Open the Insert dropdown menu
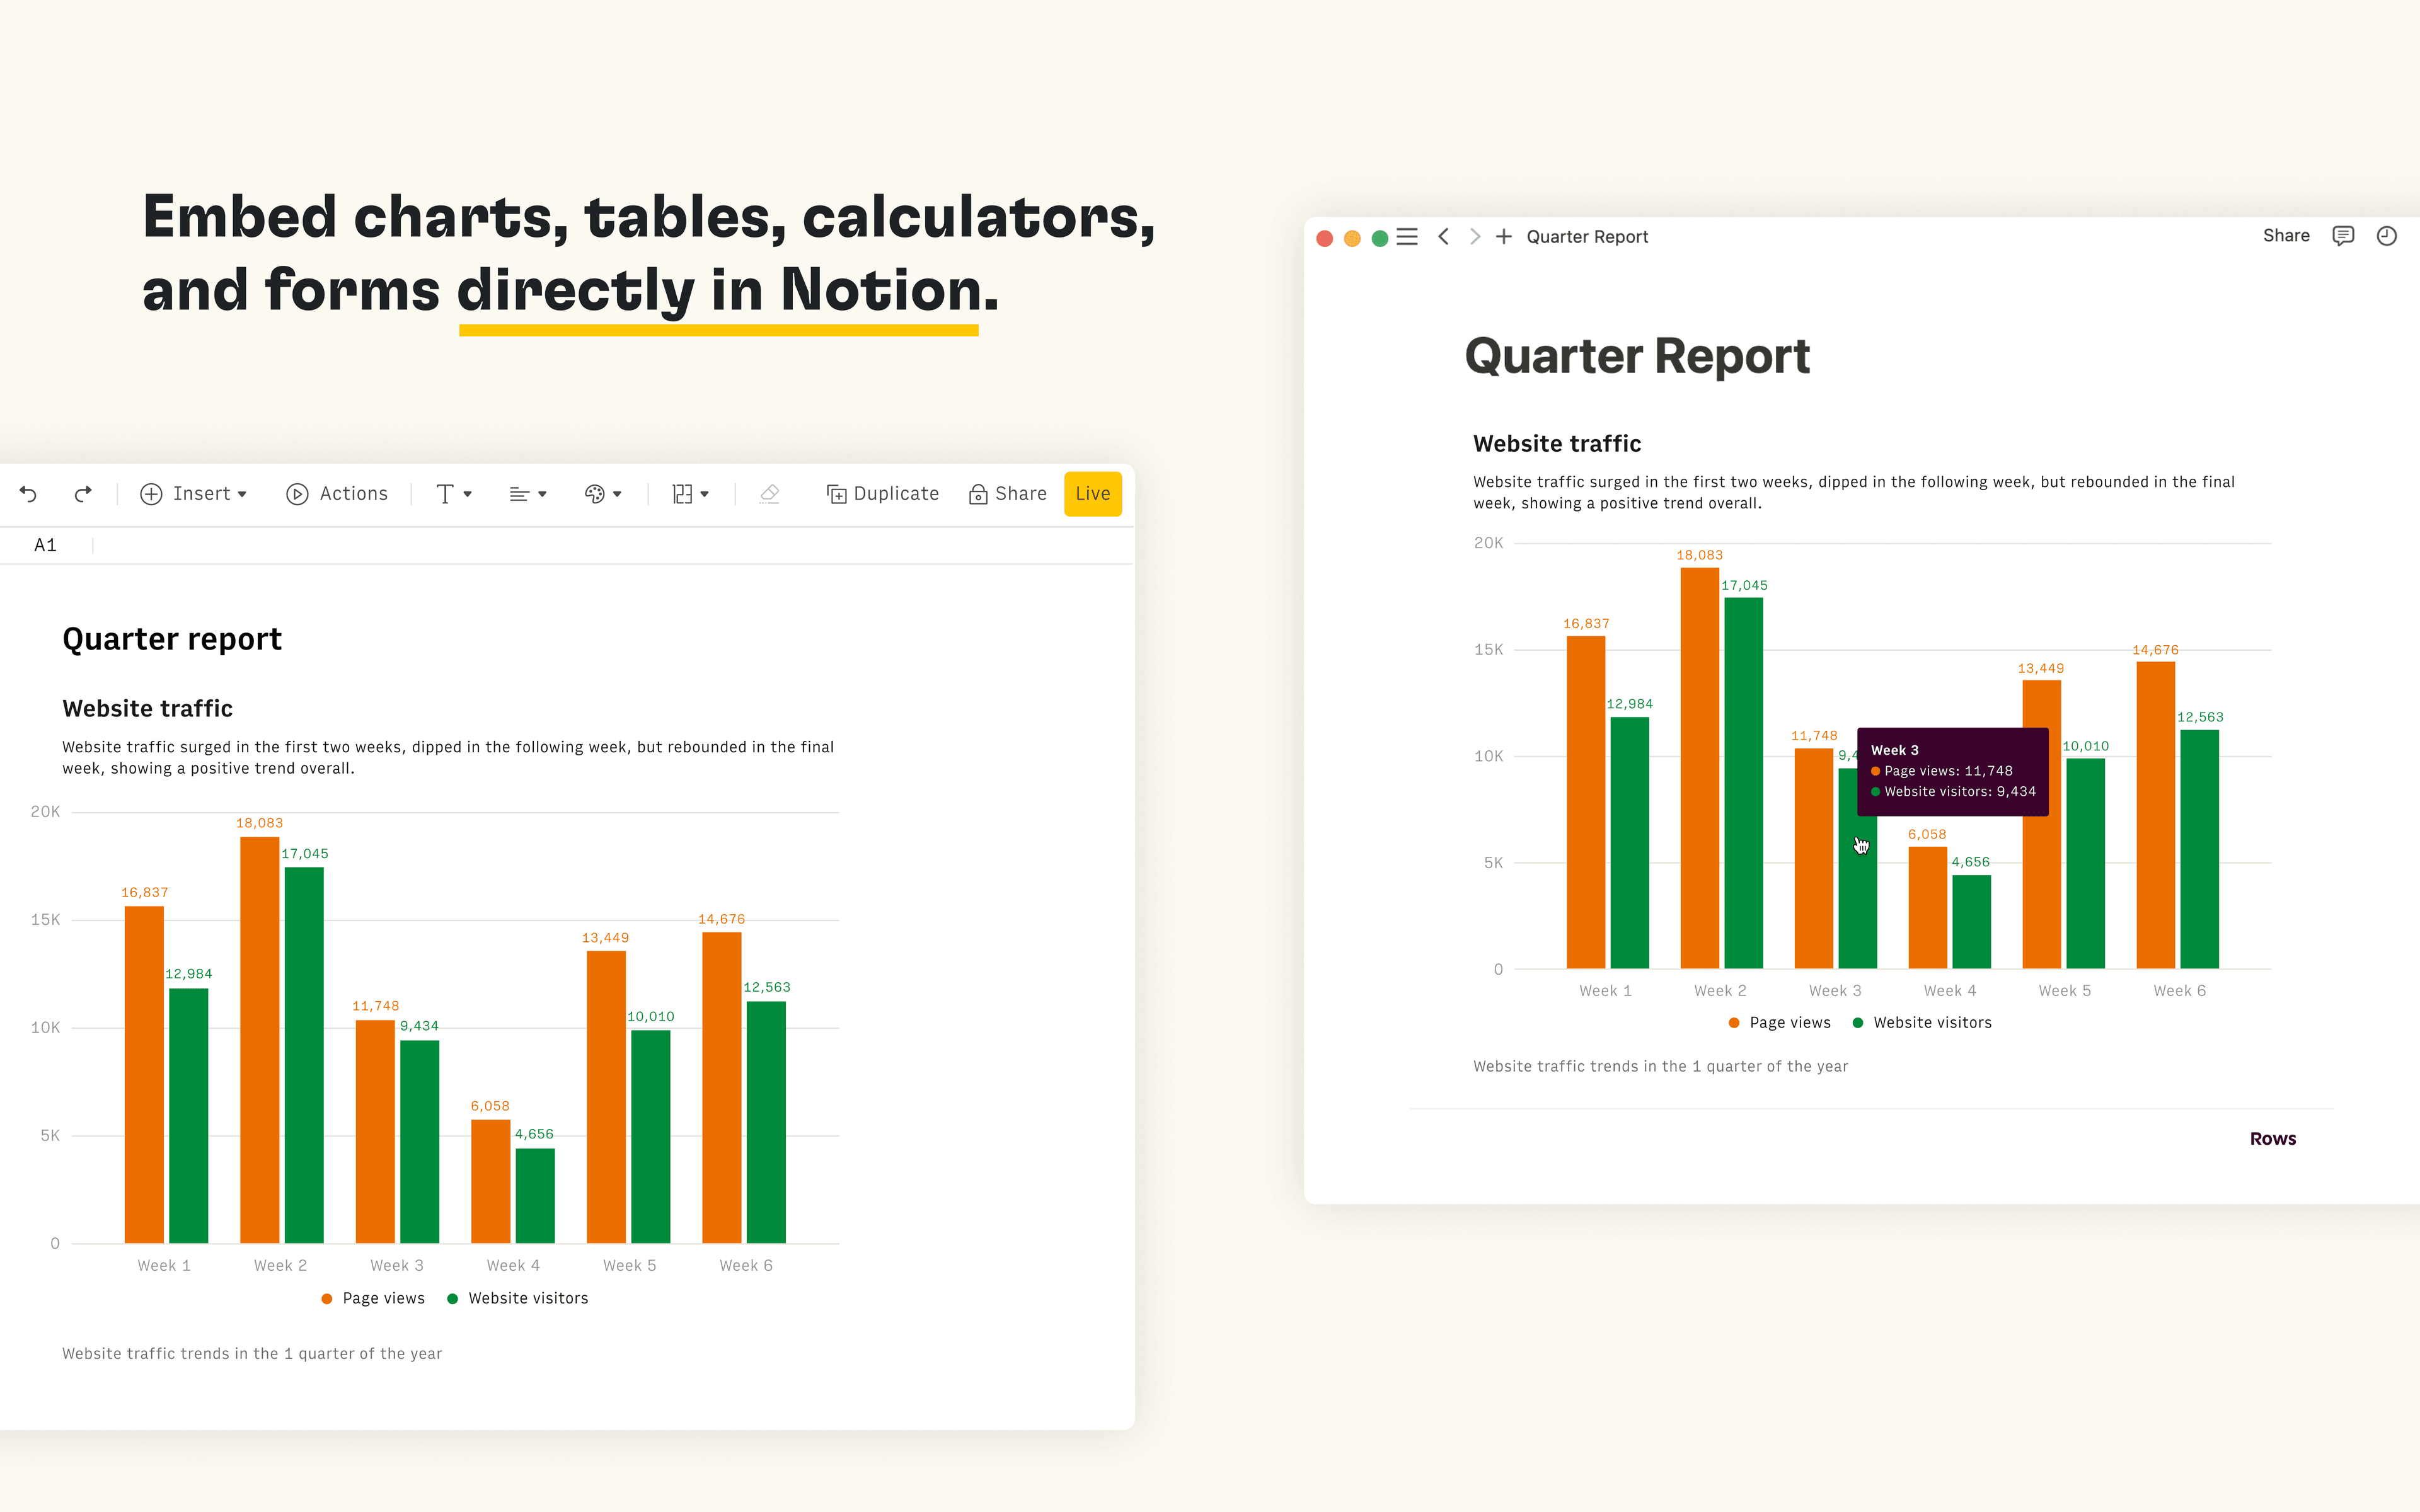This screenshot has width=2420, height=1512. [193, 494]
